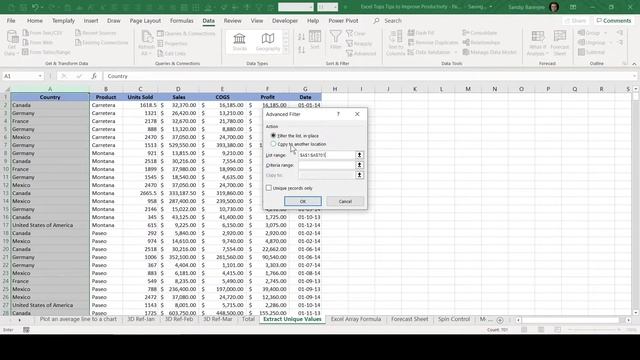Add a new sheet with plus icon

(500, 320)
